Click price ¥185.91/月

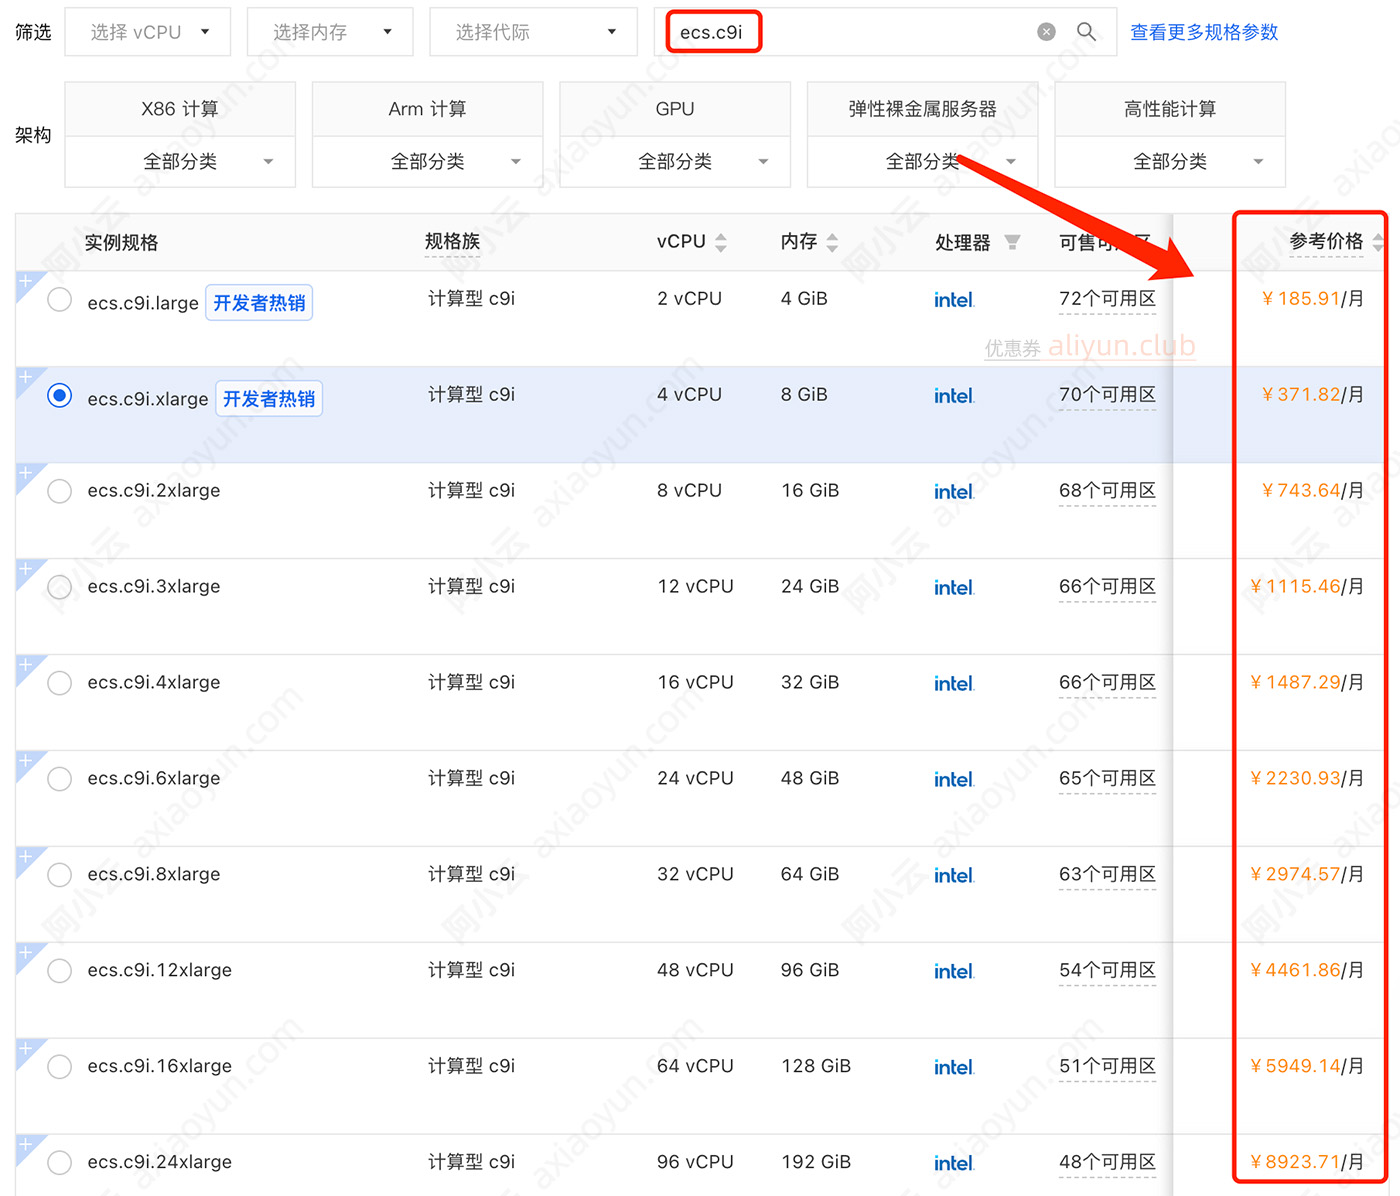point(1312,299)
